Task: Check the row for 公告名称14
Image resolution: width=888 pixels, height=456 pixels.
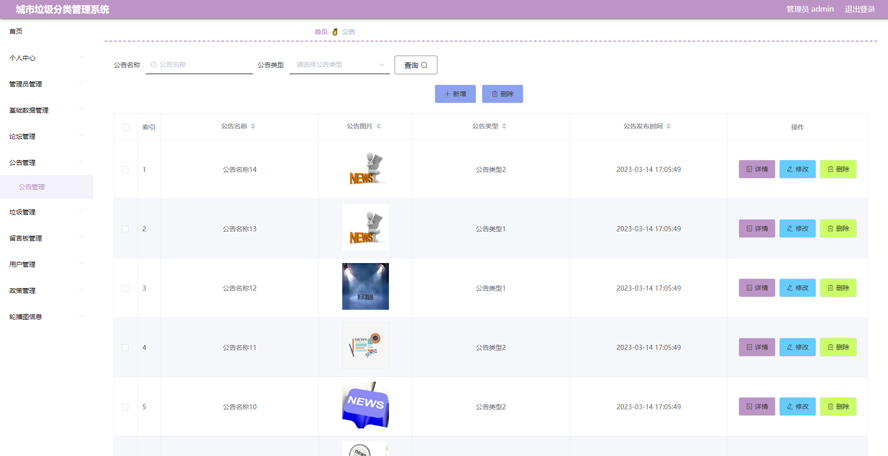Action: point(126,169)
